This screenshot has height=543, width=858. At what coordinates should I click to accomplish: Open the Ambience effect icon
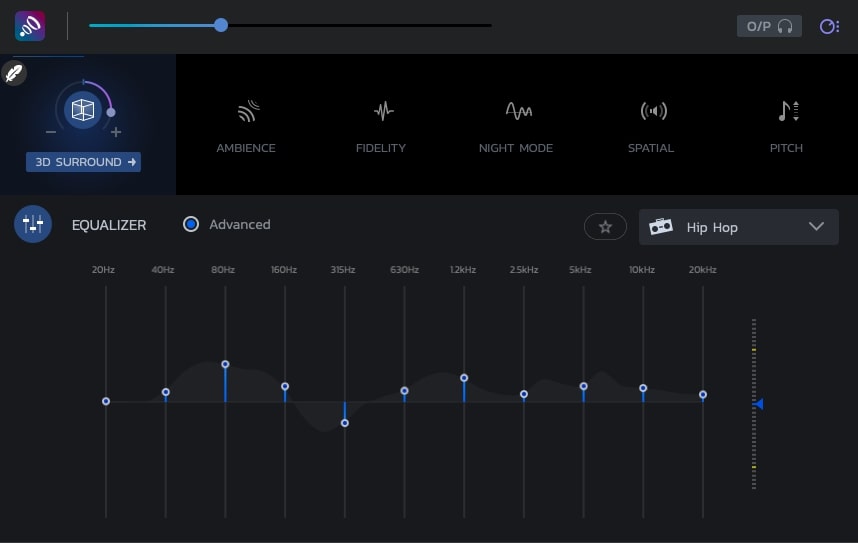pos(246,111)
